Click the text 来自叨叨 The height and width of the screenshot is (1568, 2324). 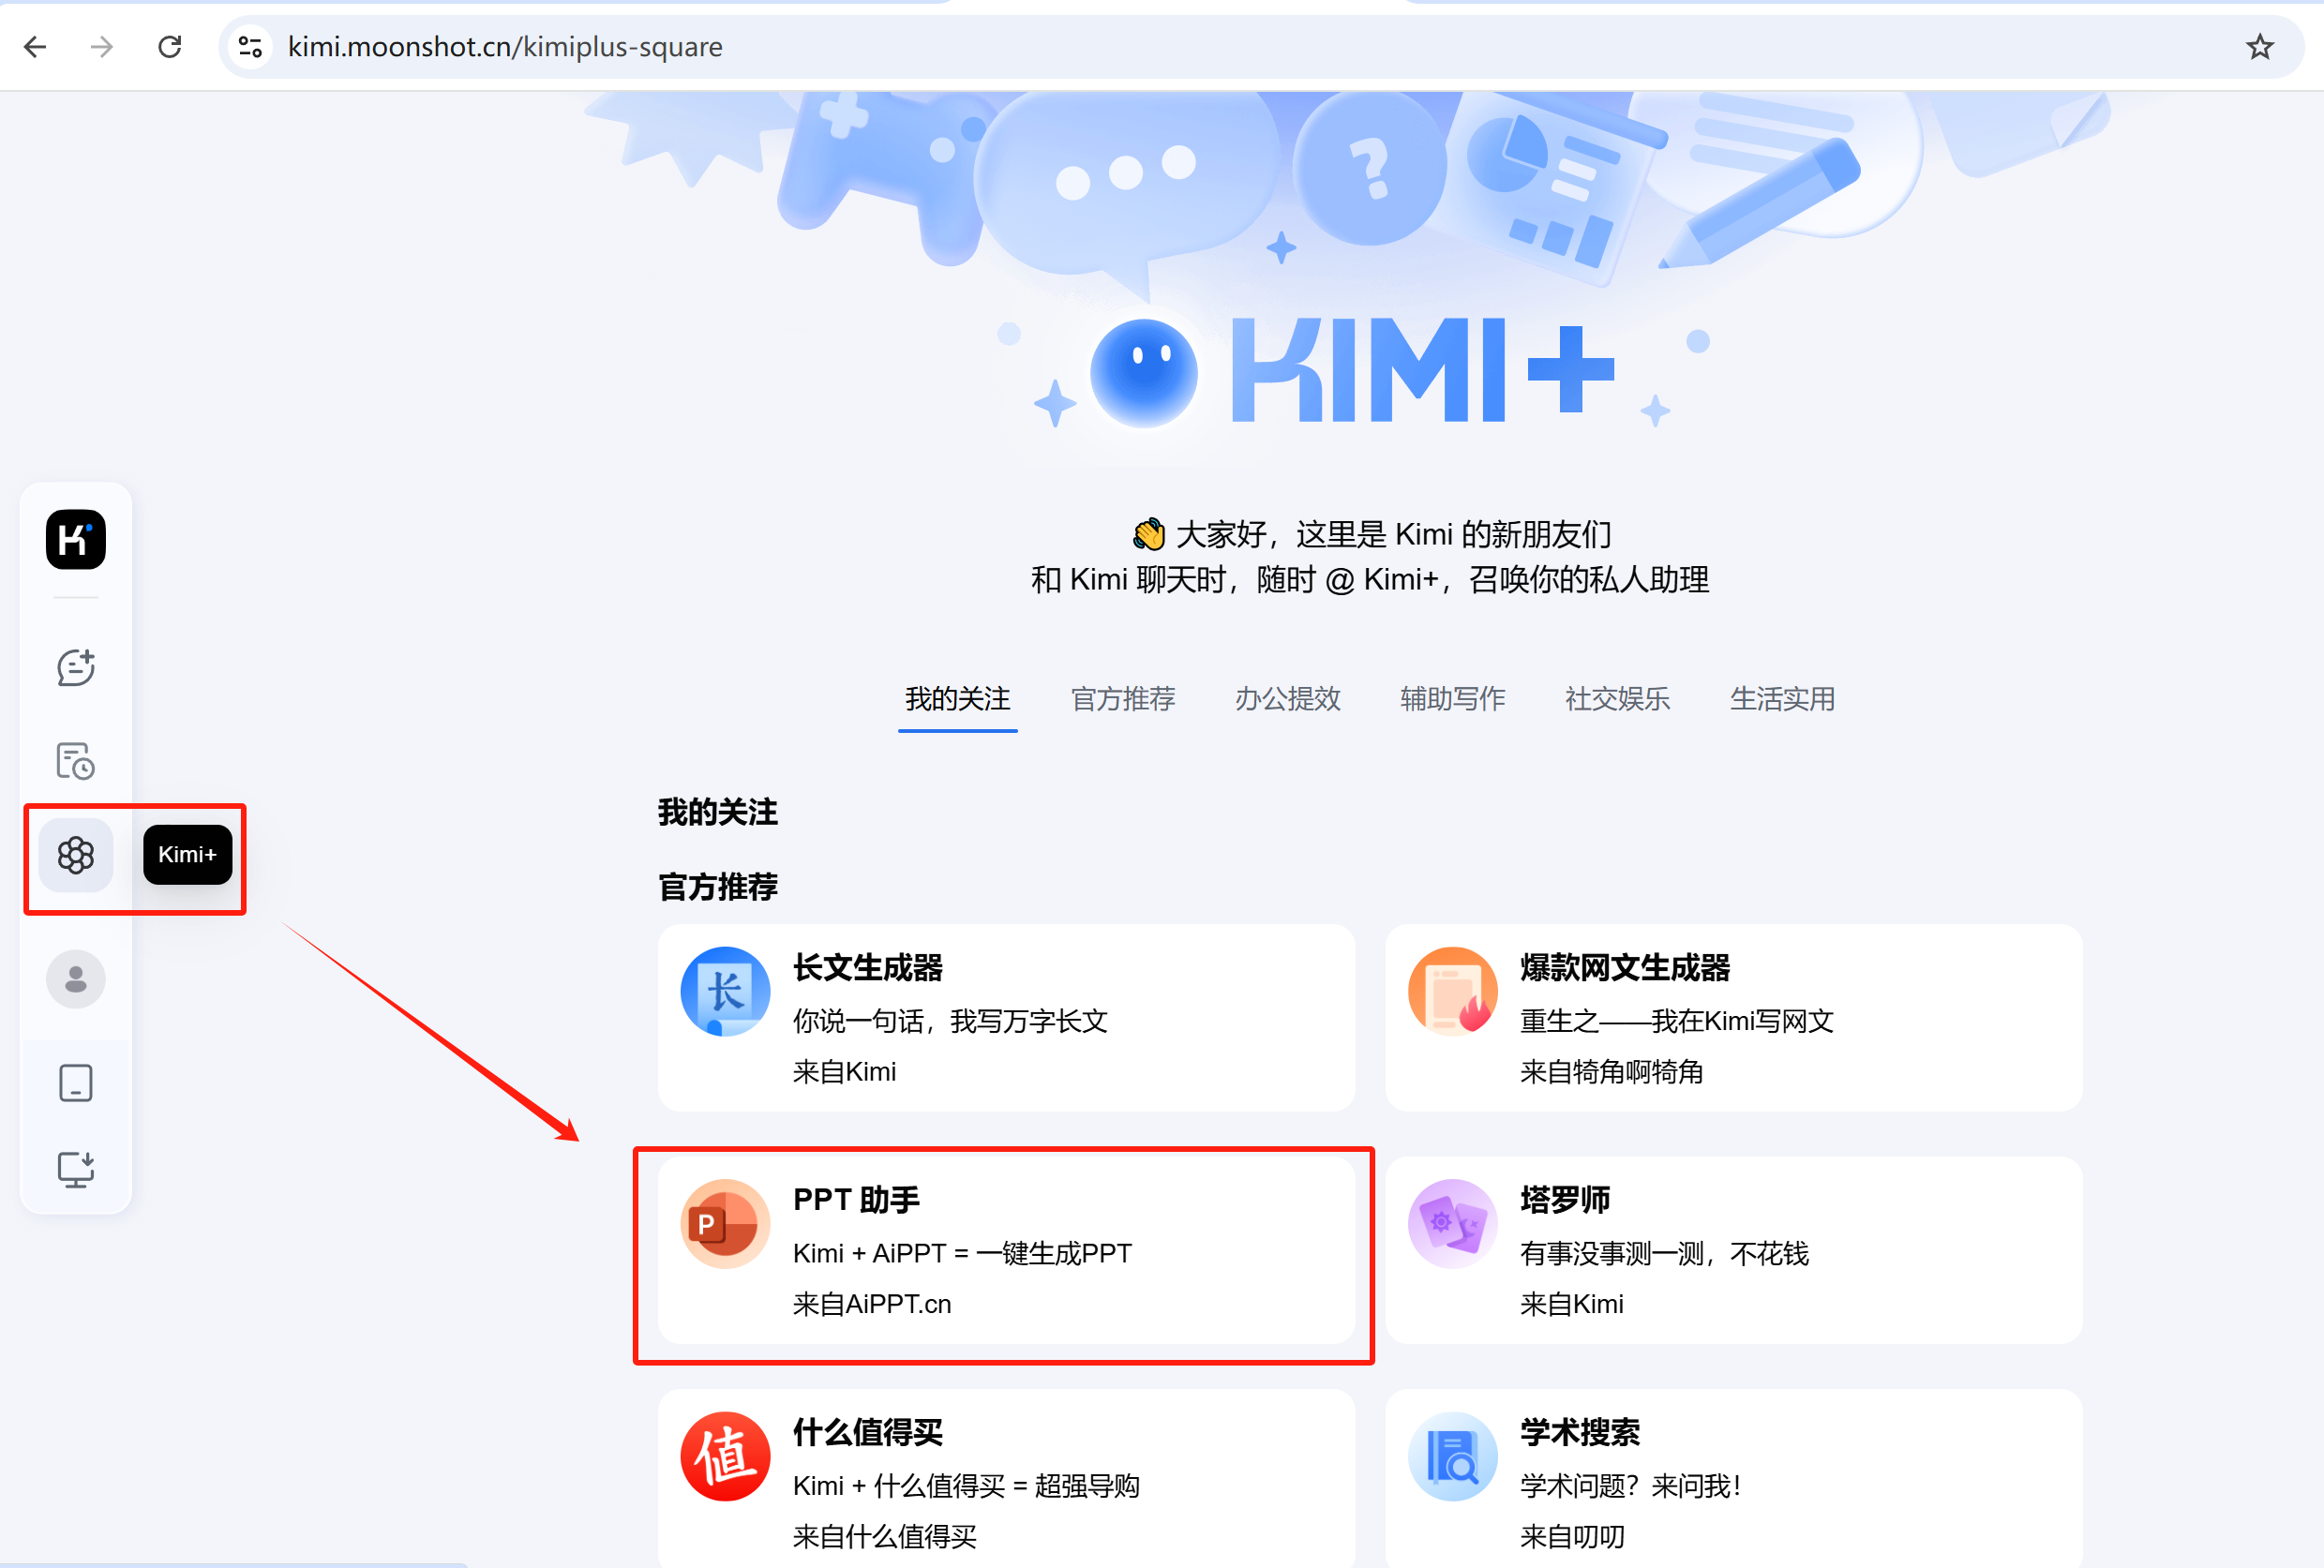tap(1572, 1537)
